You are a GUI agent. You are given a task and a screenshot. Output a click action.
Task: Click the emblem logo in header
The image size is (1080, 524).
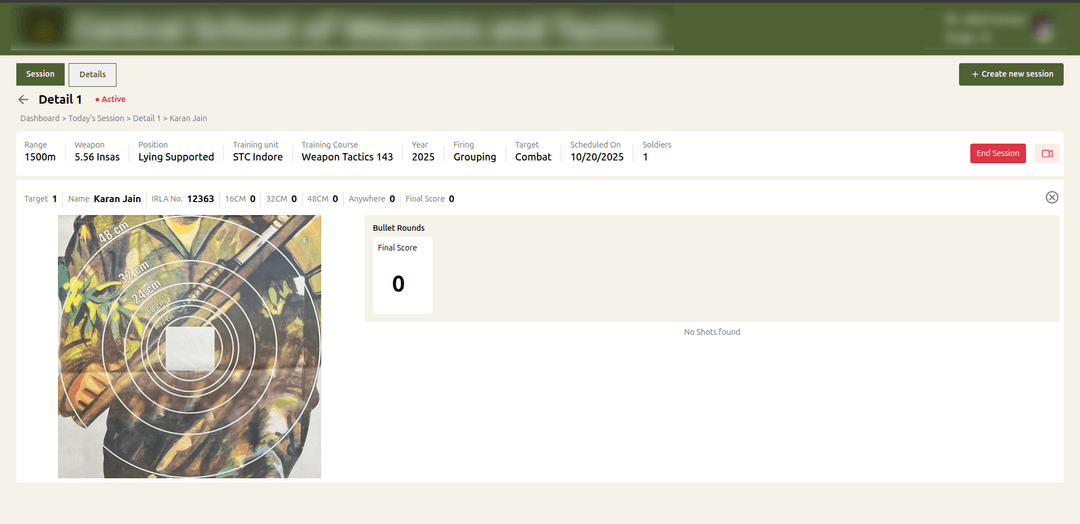(40, 28)
